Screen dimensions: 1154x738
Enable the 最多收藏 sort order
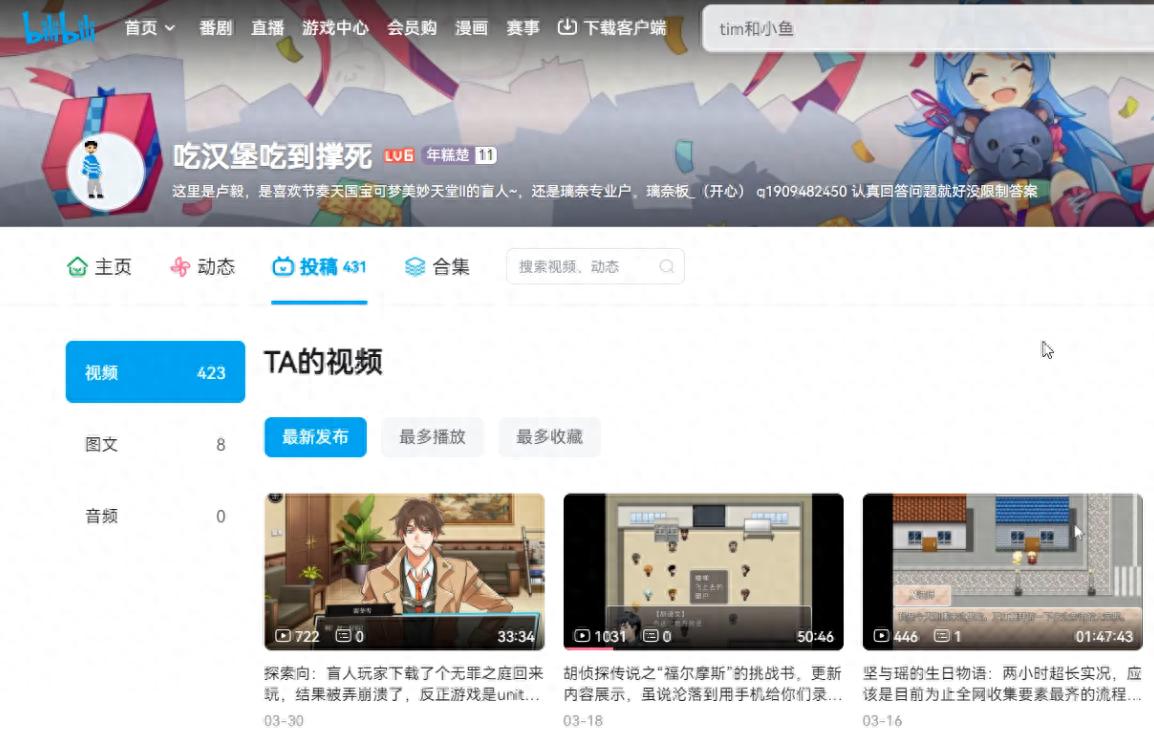coord(550,437)
